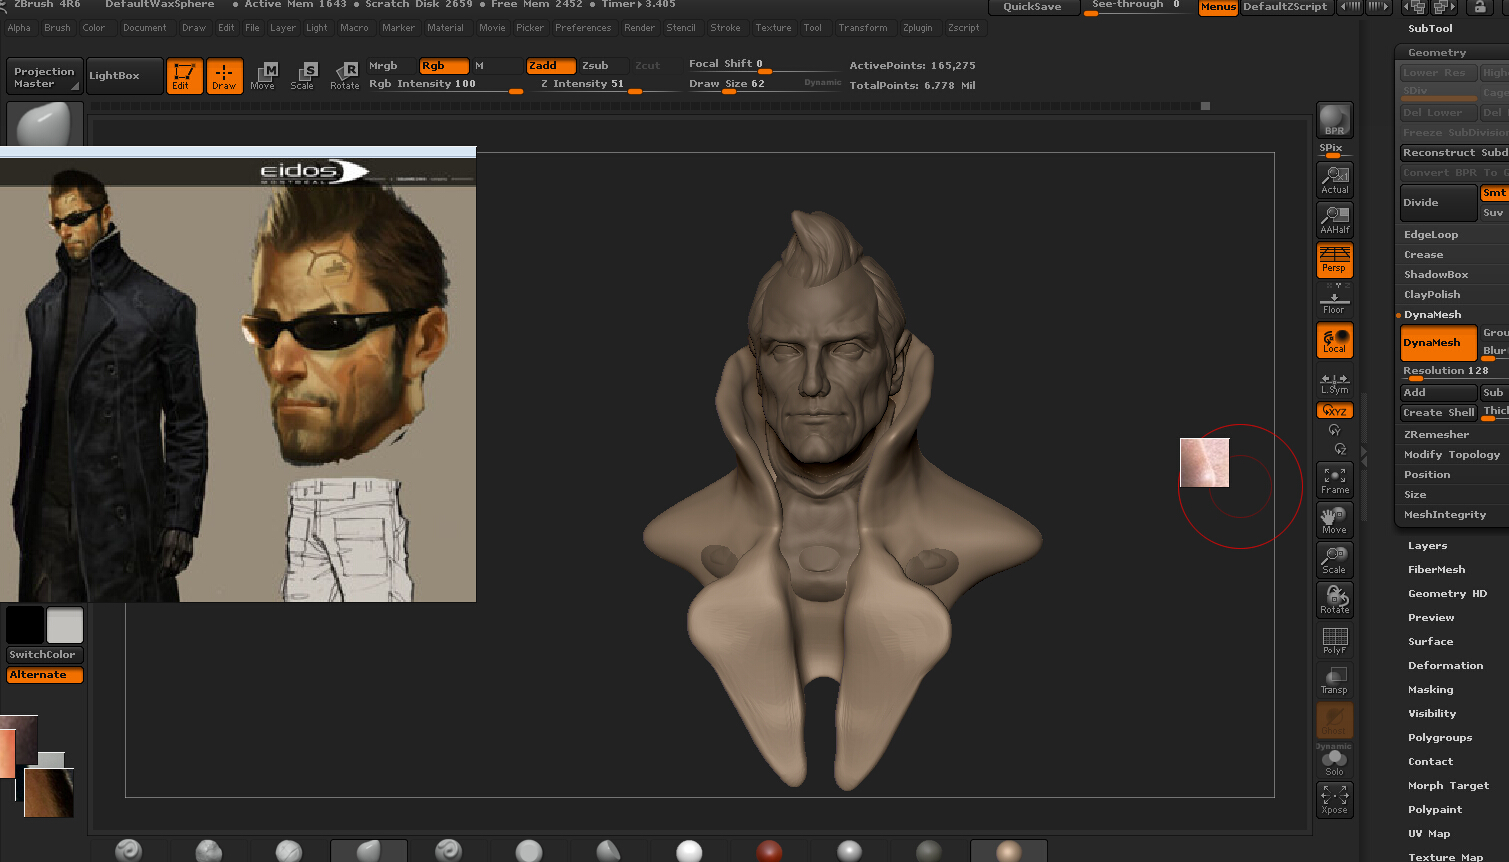This screenshot has height=862, width=1509.
Task: Click the Xpose icon
Action: (x=1334, y=800)
